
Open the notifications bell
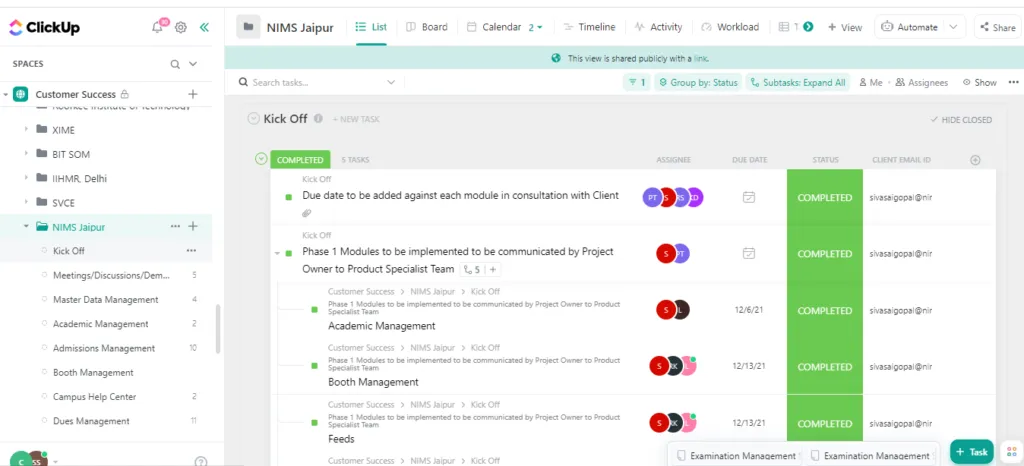(x=157, y=27)
